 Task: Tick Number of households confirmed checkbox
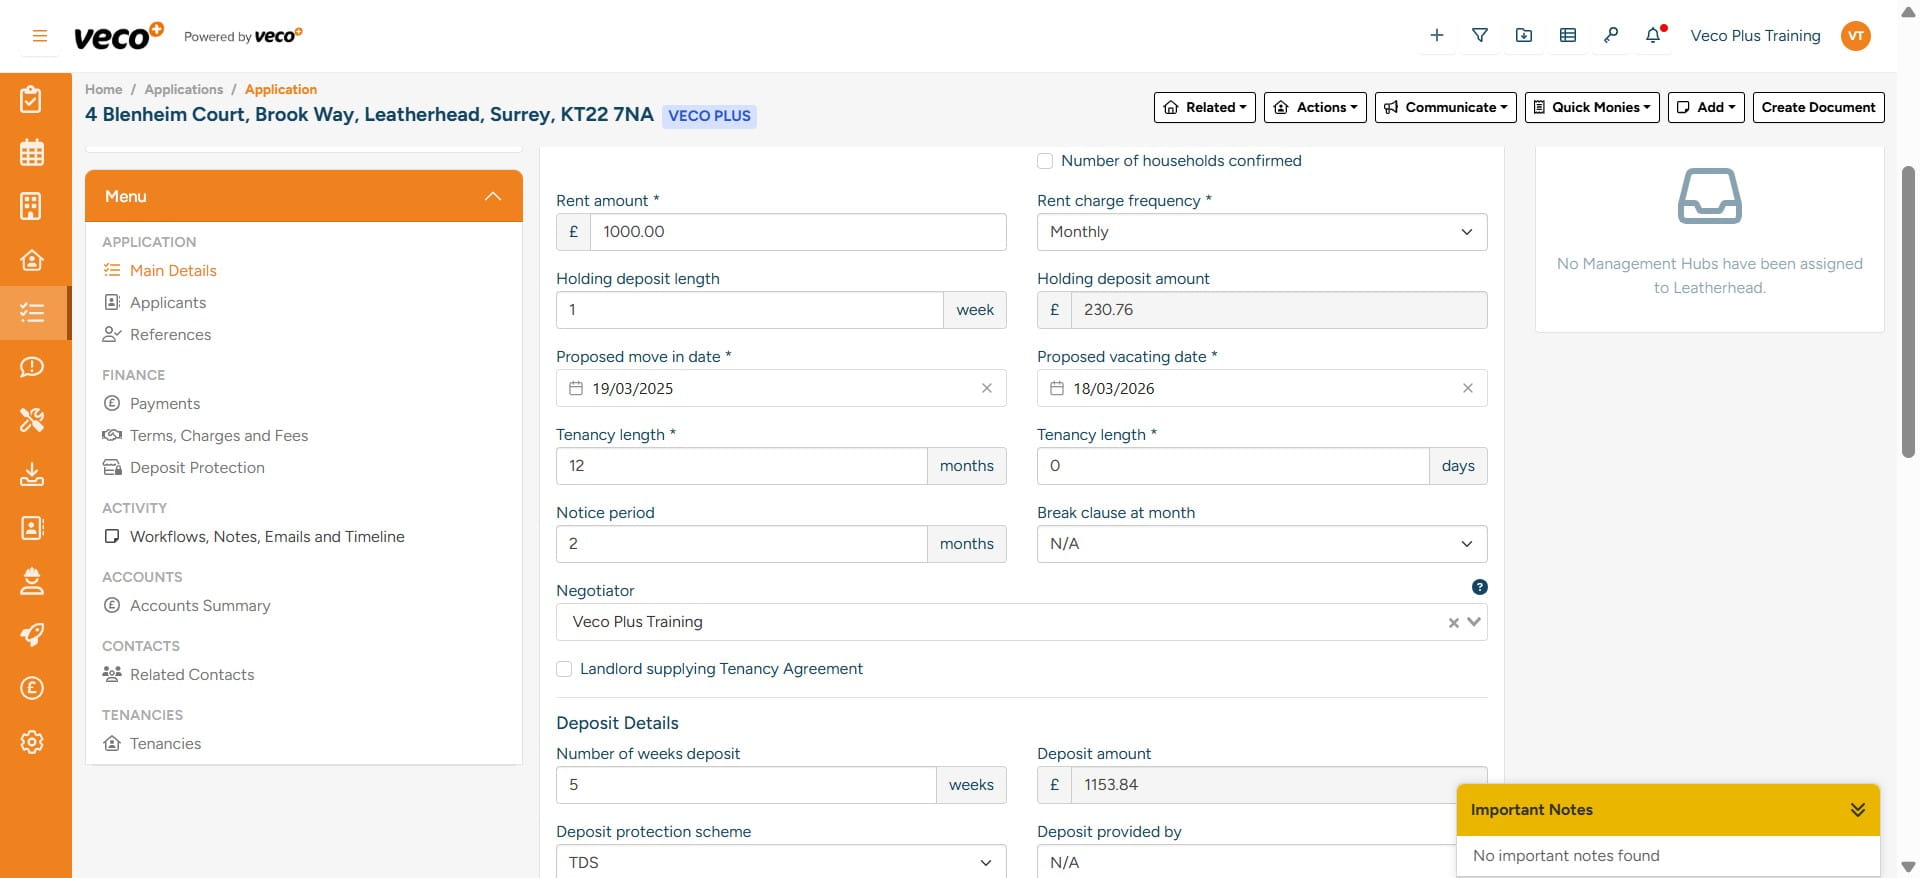[x=1045, y=161]
